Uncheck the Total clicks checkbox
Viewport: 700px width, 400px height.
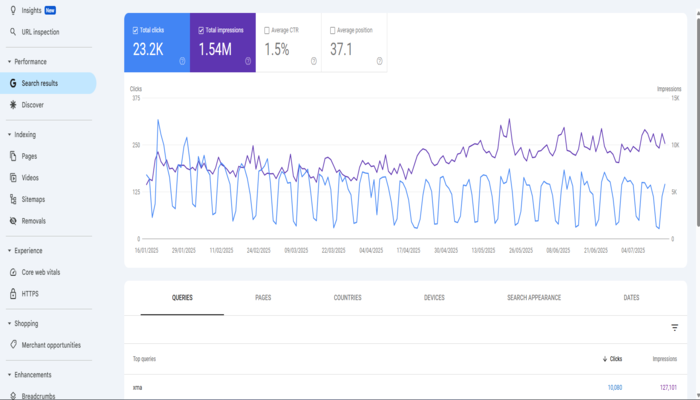pos(135,30)
